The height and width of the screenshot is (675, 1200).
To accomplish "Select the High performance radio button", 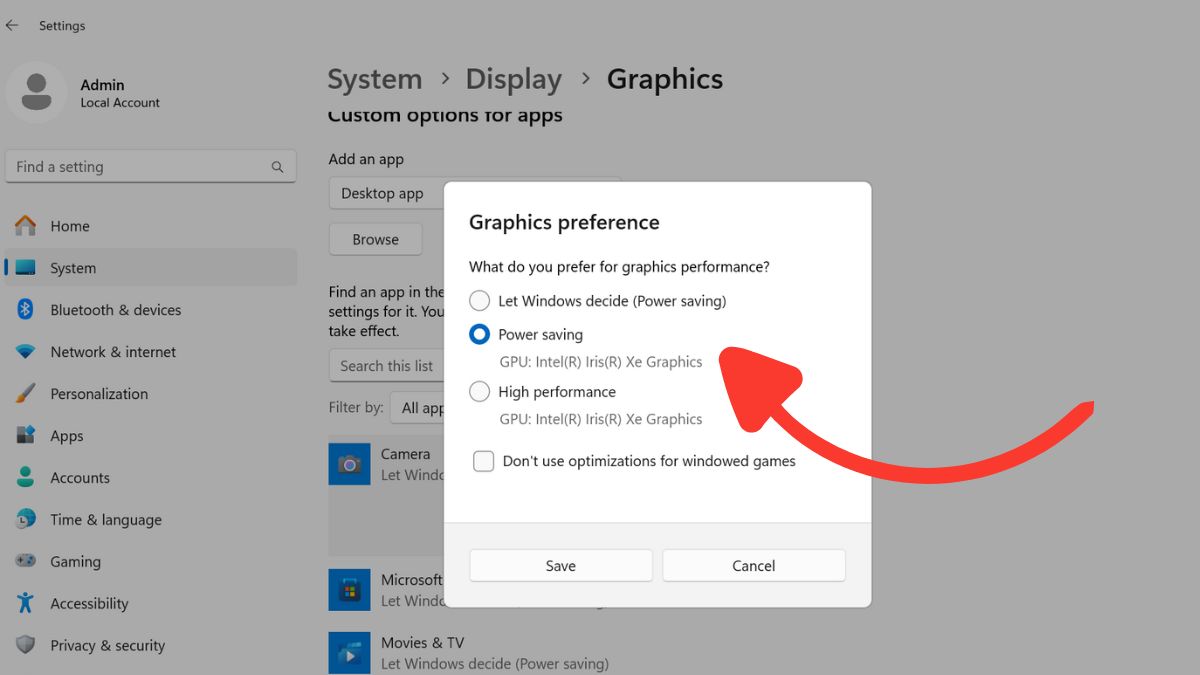I will tap(480, 392).
